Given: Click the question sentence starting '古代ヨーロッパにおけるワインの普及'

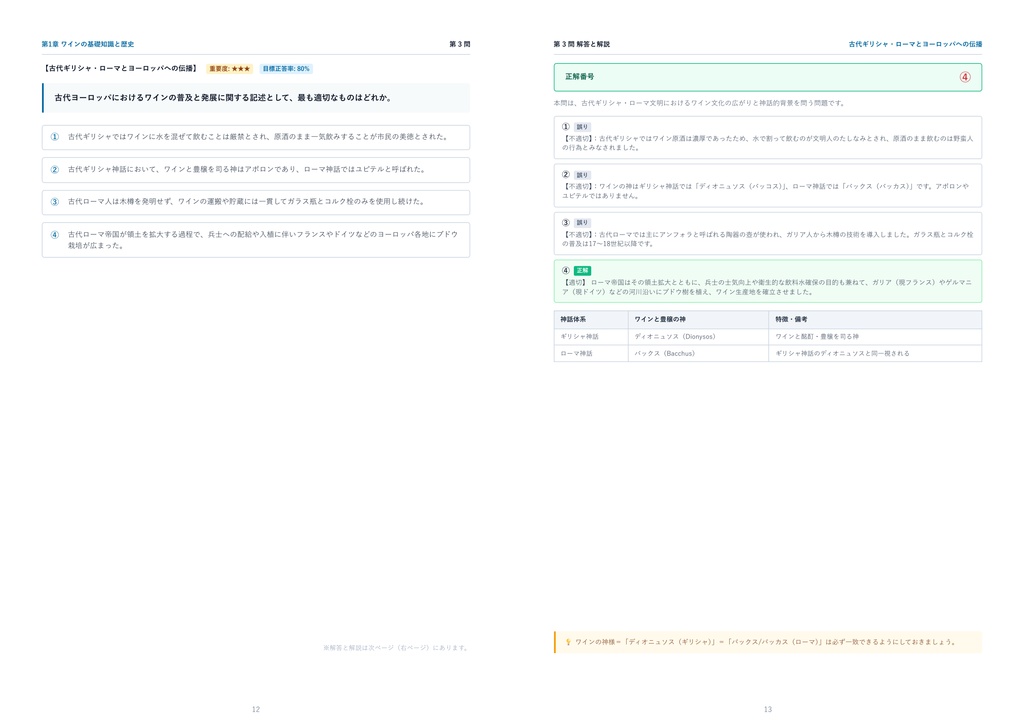Looking at the screenshot, I should 223,98.
